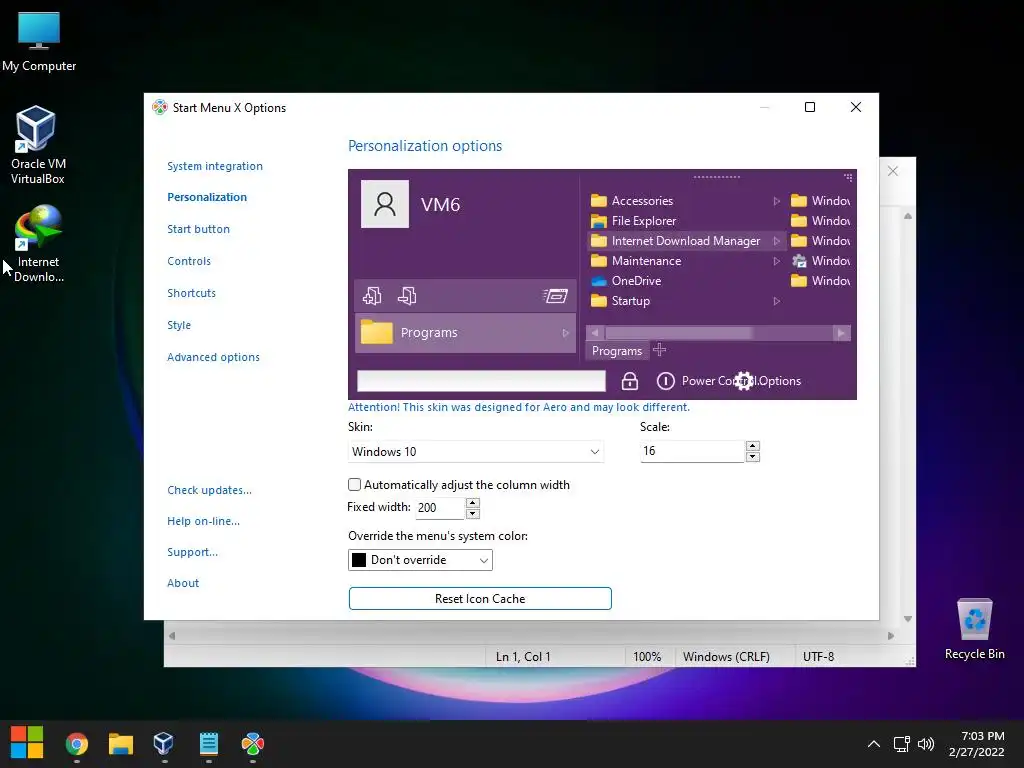Click the horizontal scrollbar in the preview menu

[x=718, y=333]
